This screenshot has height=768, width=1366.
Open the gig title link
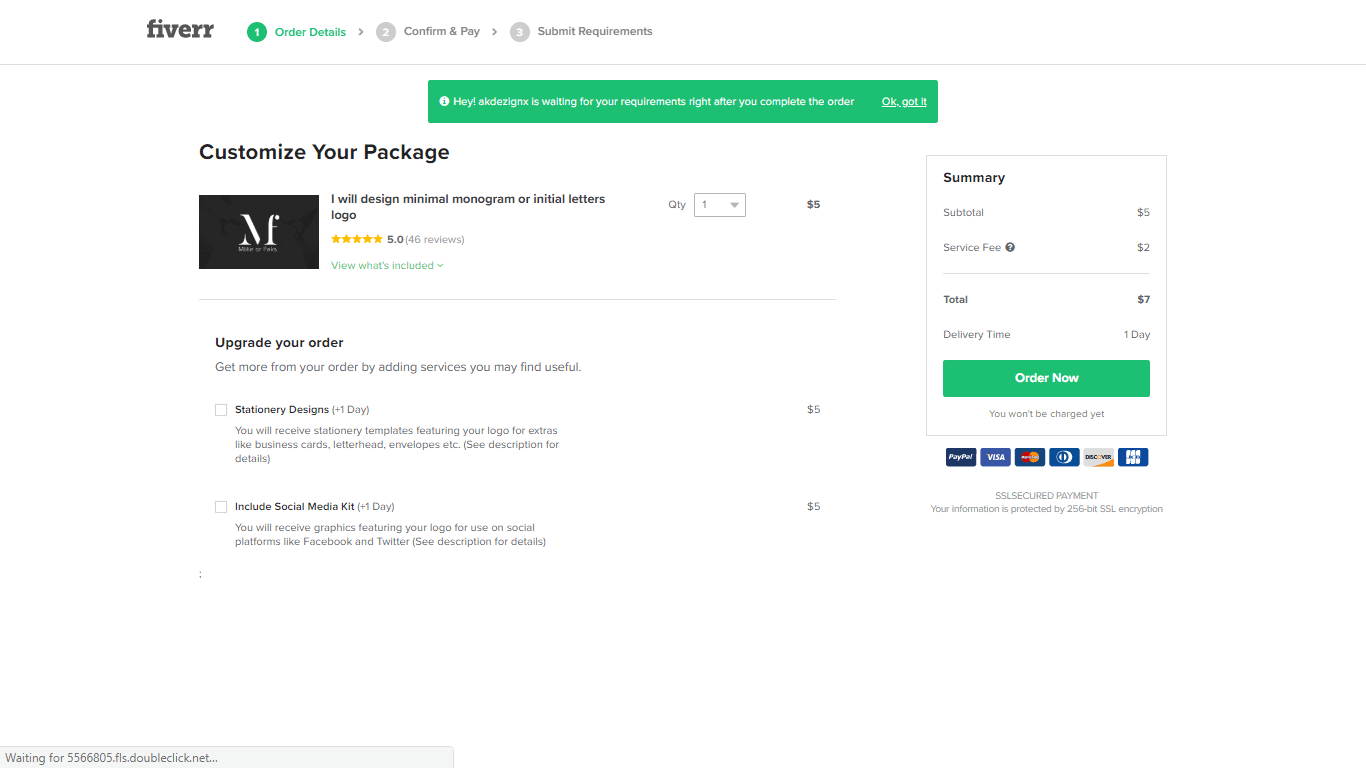[x=468, y=207]
